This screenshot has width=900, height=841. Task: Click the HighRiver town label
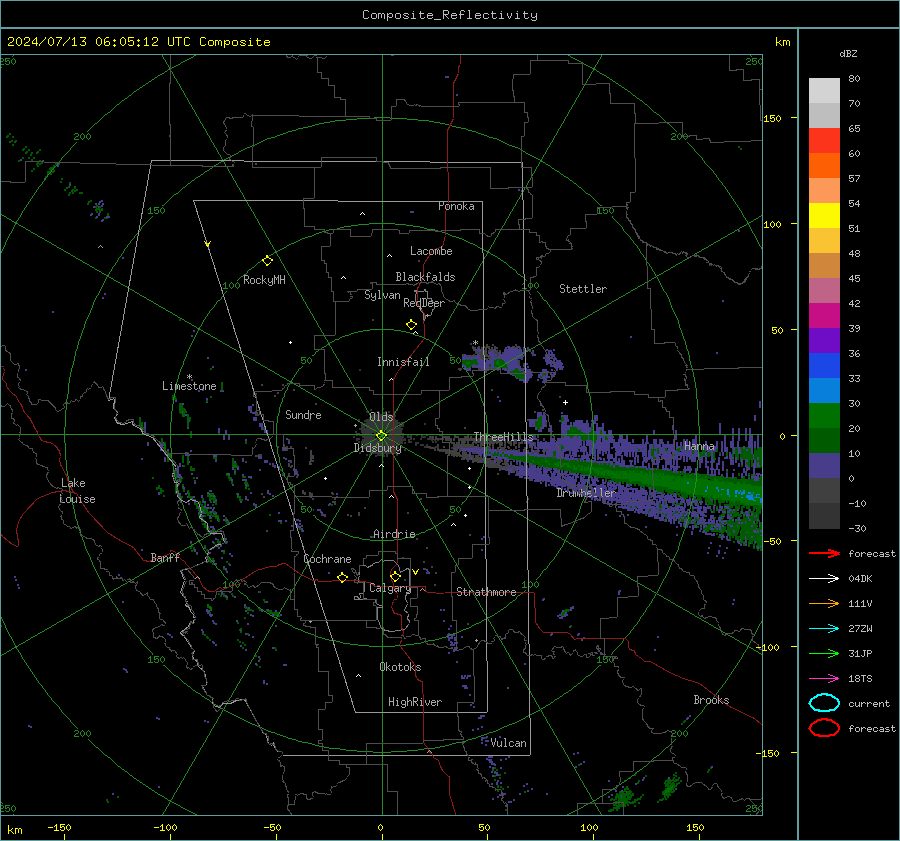pyautogui.click(x=415, y=702)
